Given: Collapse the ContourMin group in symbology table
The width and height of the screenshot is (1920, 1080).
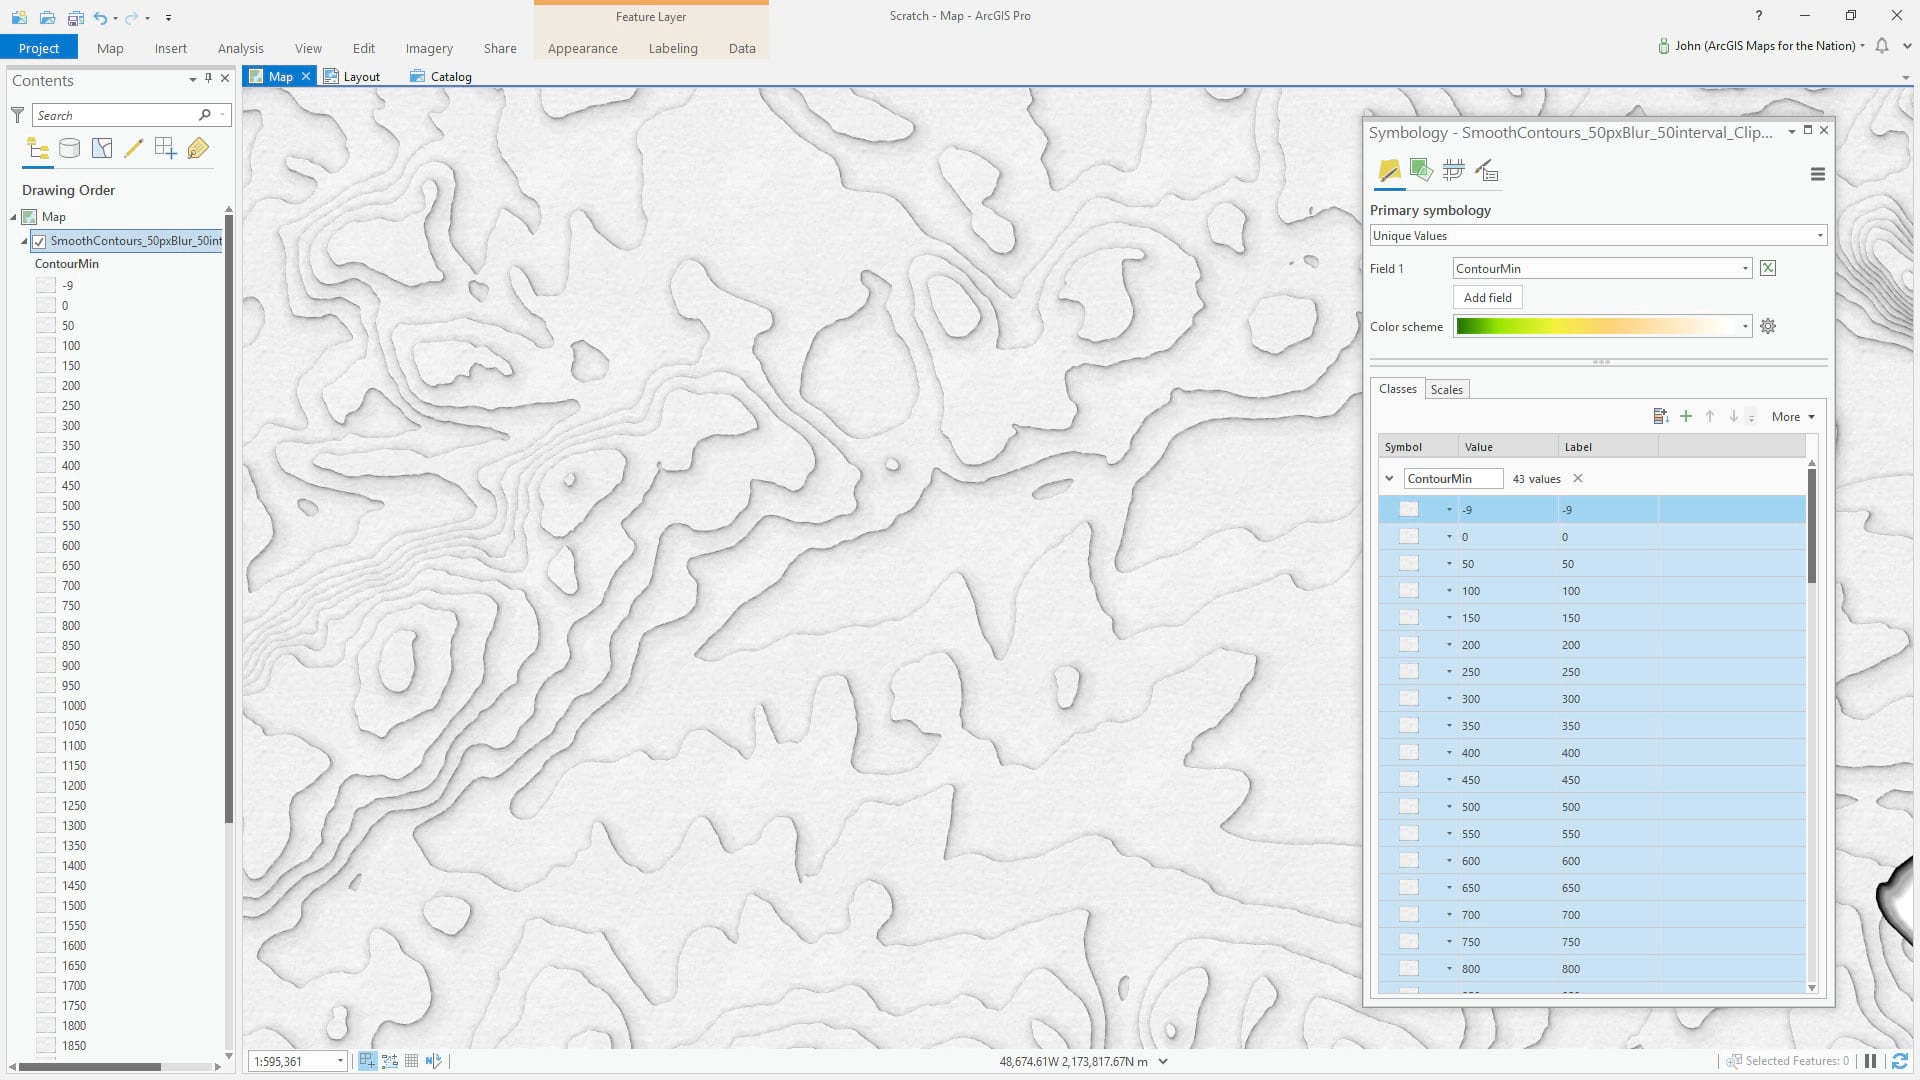Looking at the screenshot, I should click(x=1389, y=479).
